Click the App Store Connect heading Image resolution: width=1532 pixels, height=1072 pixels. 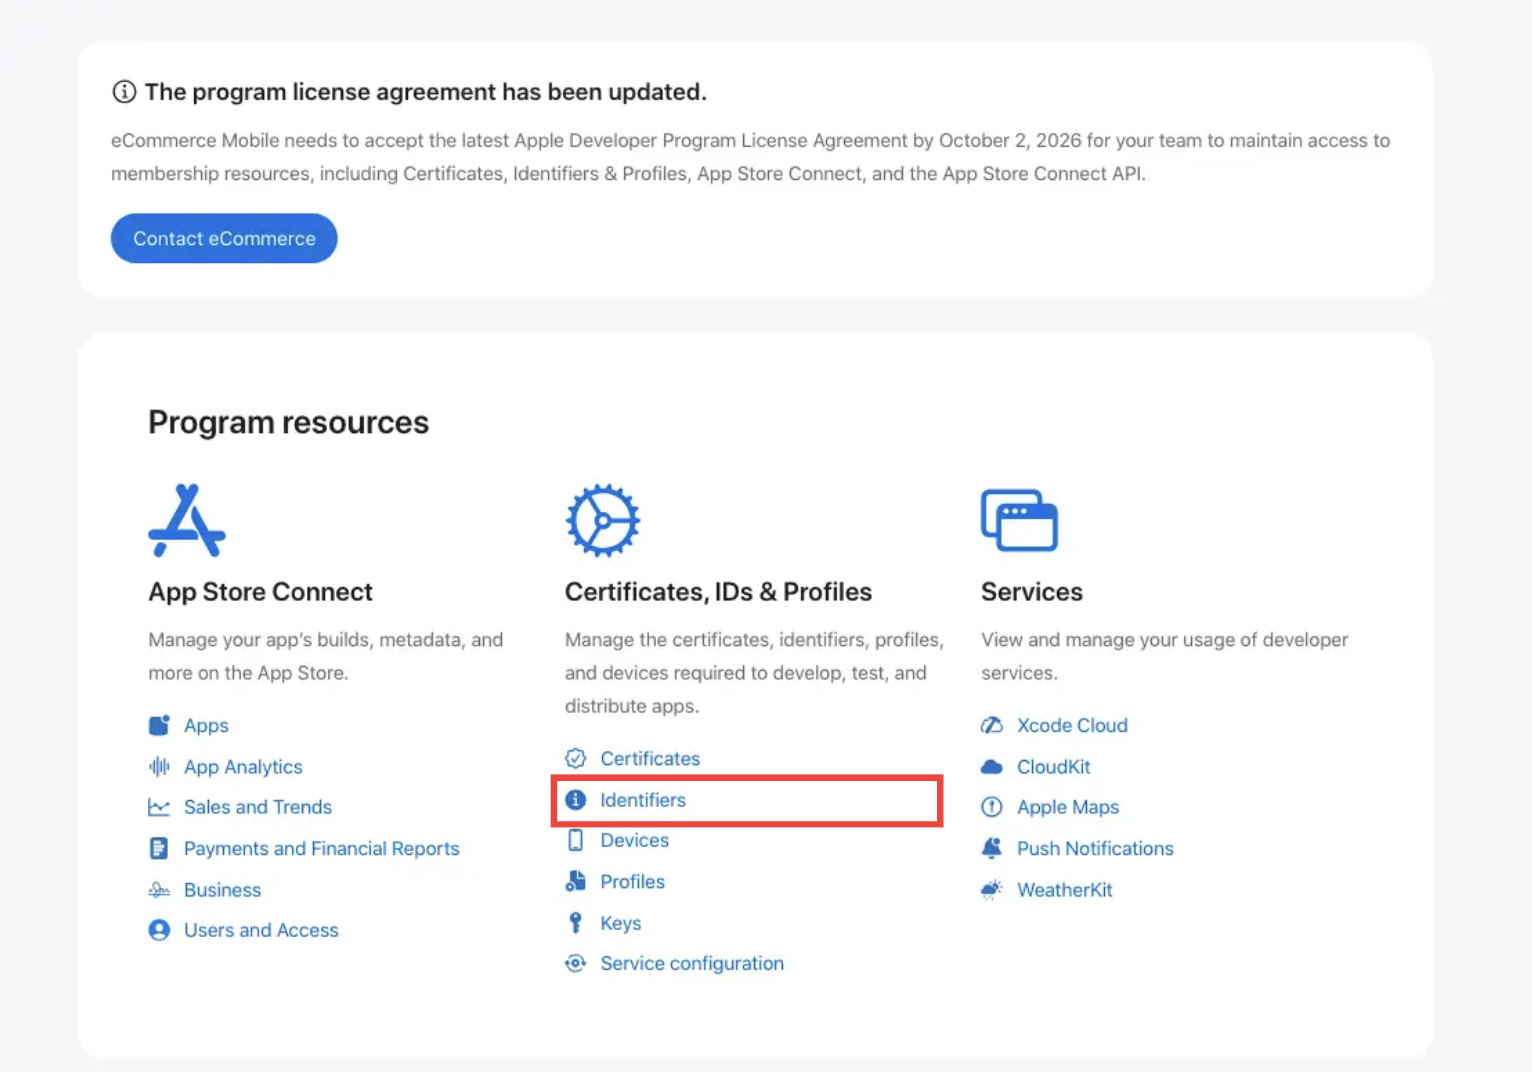[260, 592]
